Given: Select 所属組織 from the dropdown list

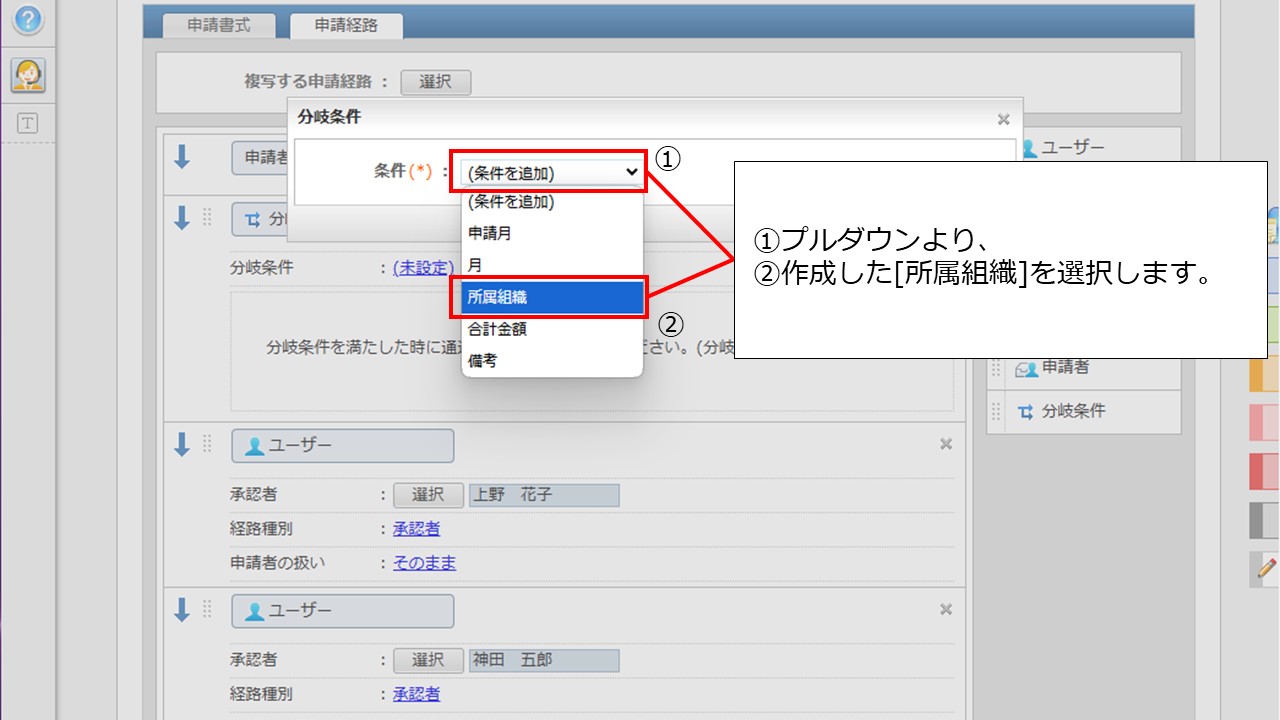Looking at the screenshot, I should 552,297.
